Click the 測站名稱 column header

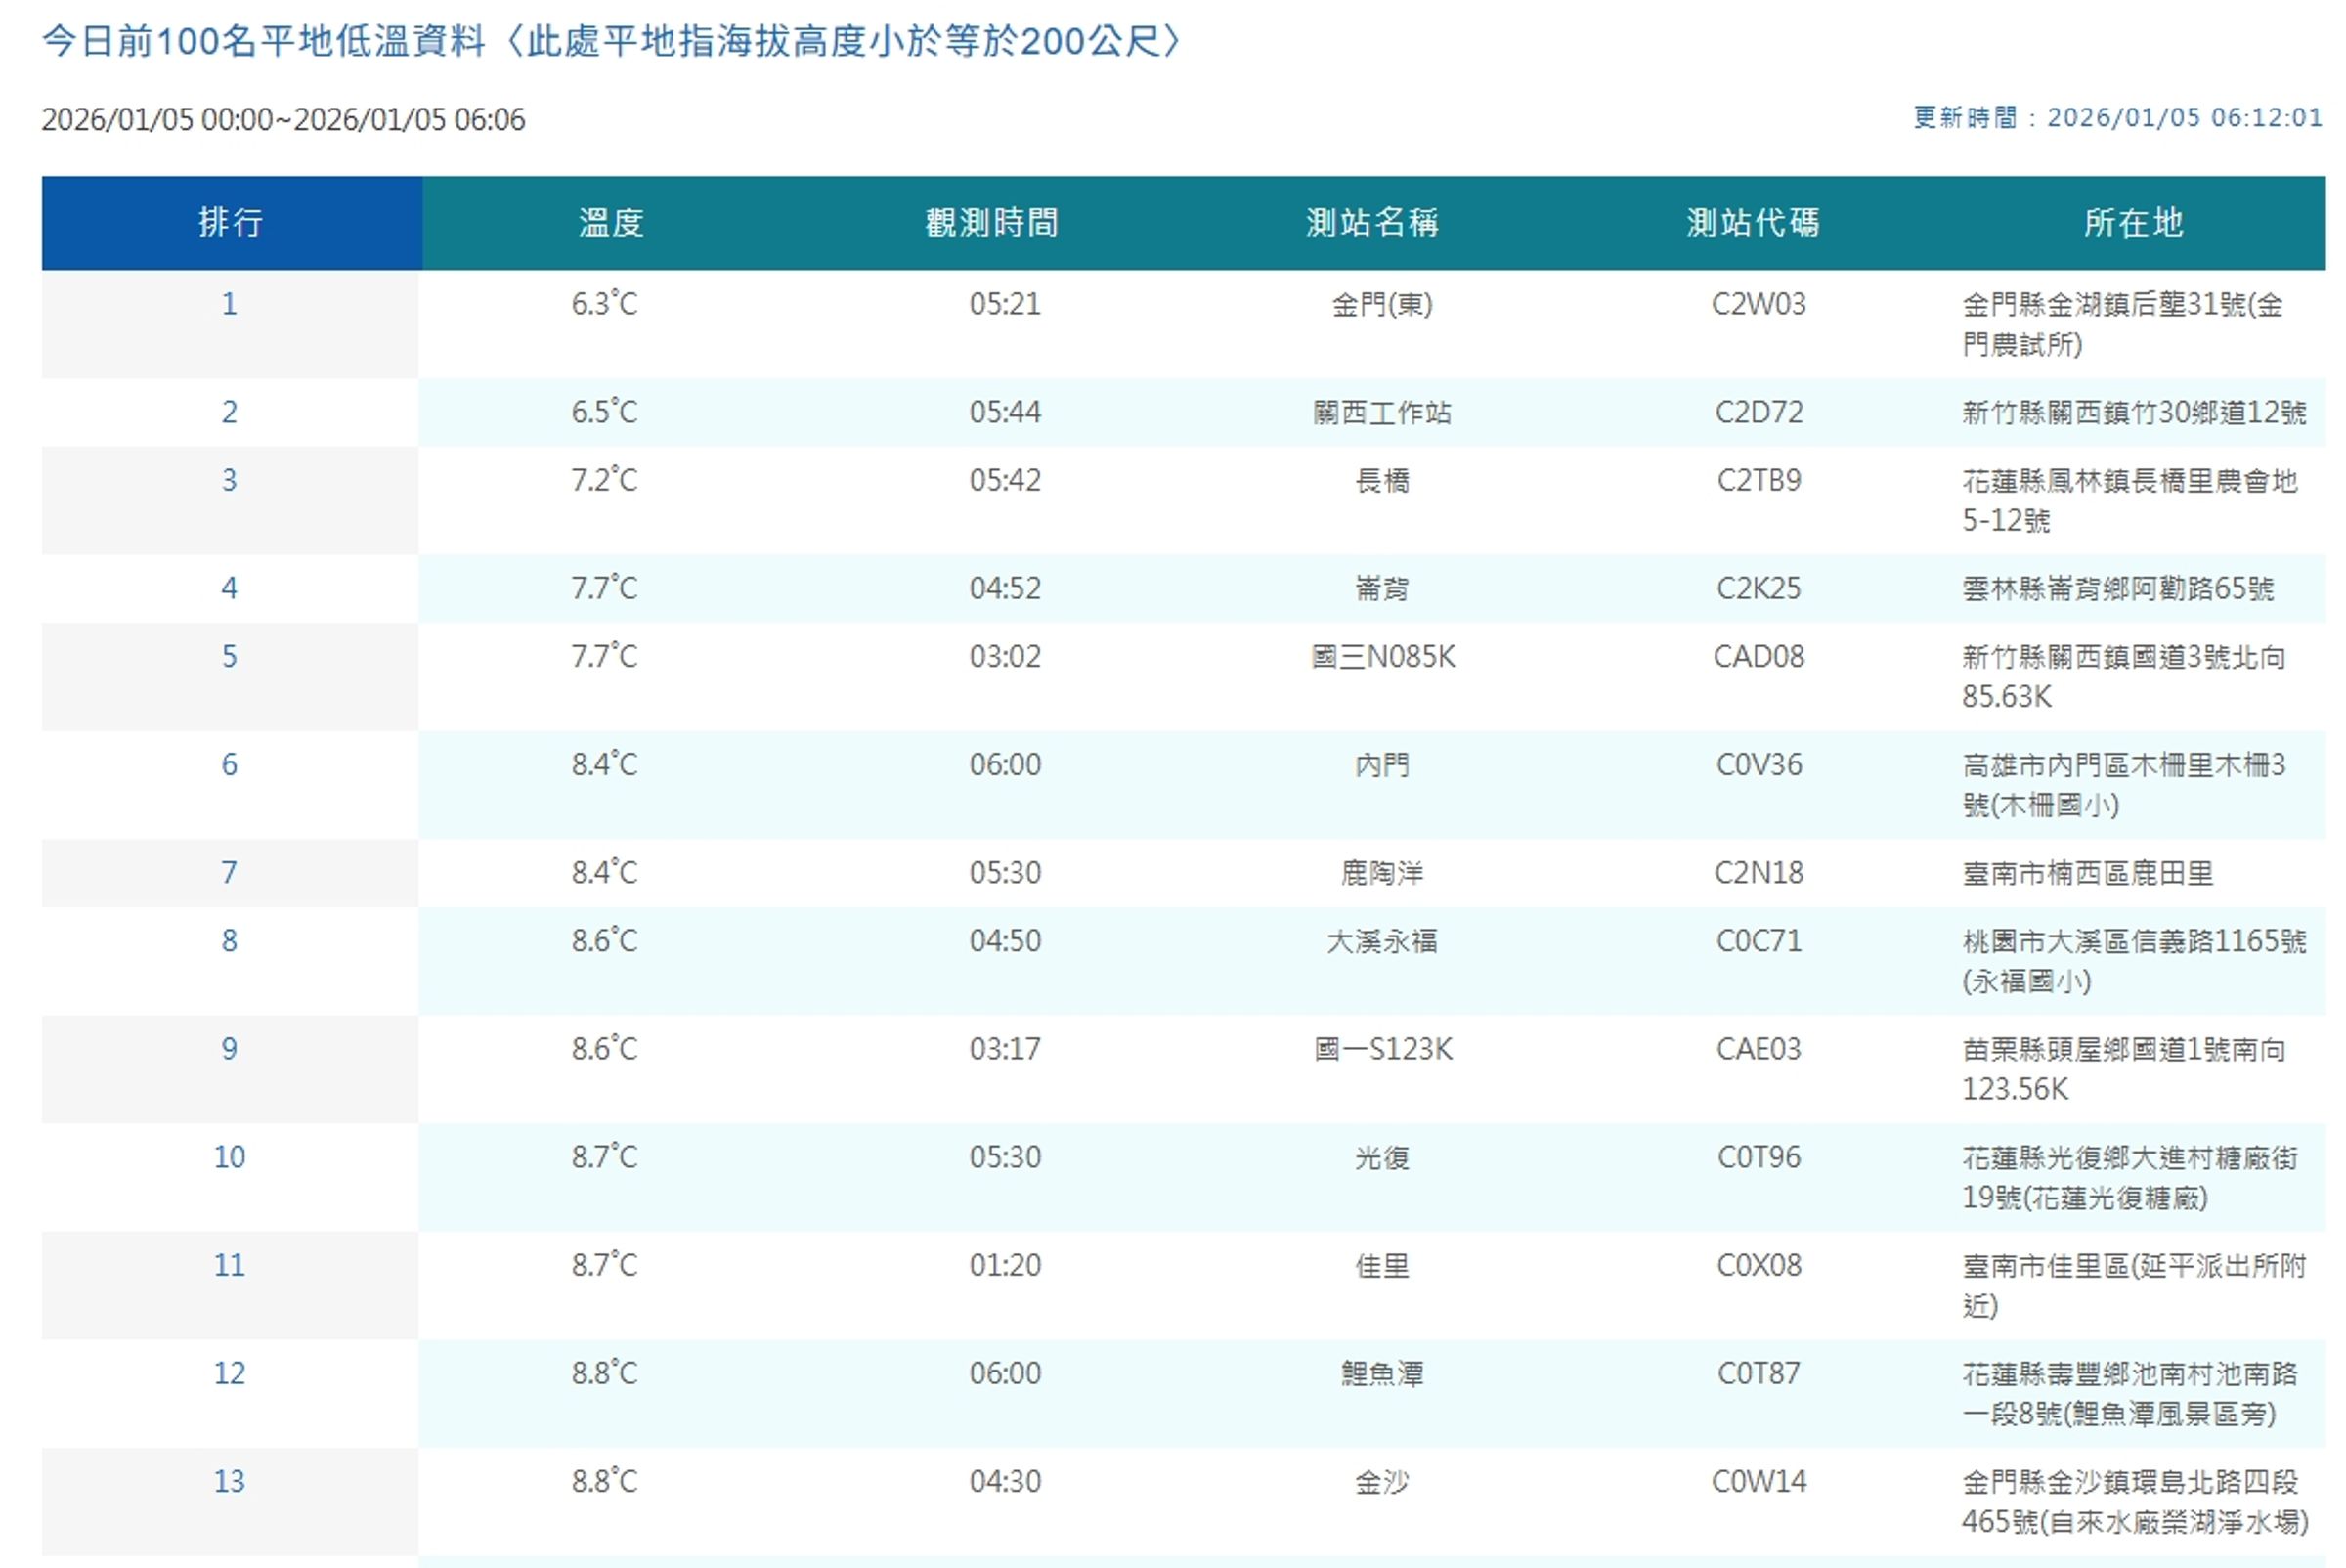(1373, 223)
